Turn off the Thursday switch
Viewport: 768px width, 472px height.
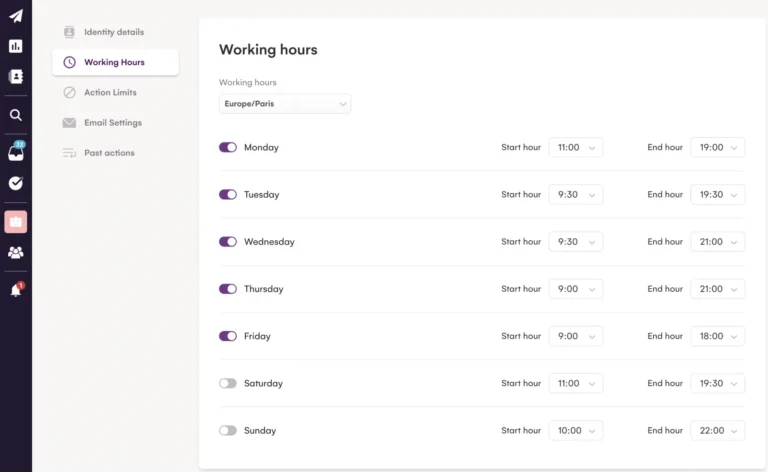click(228, 289)
